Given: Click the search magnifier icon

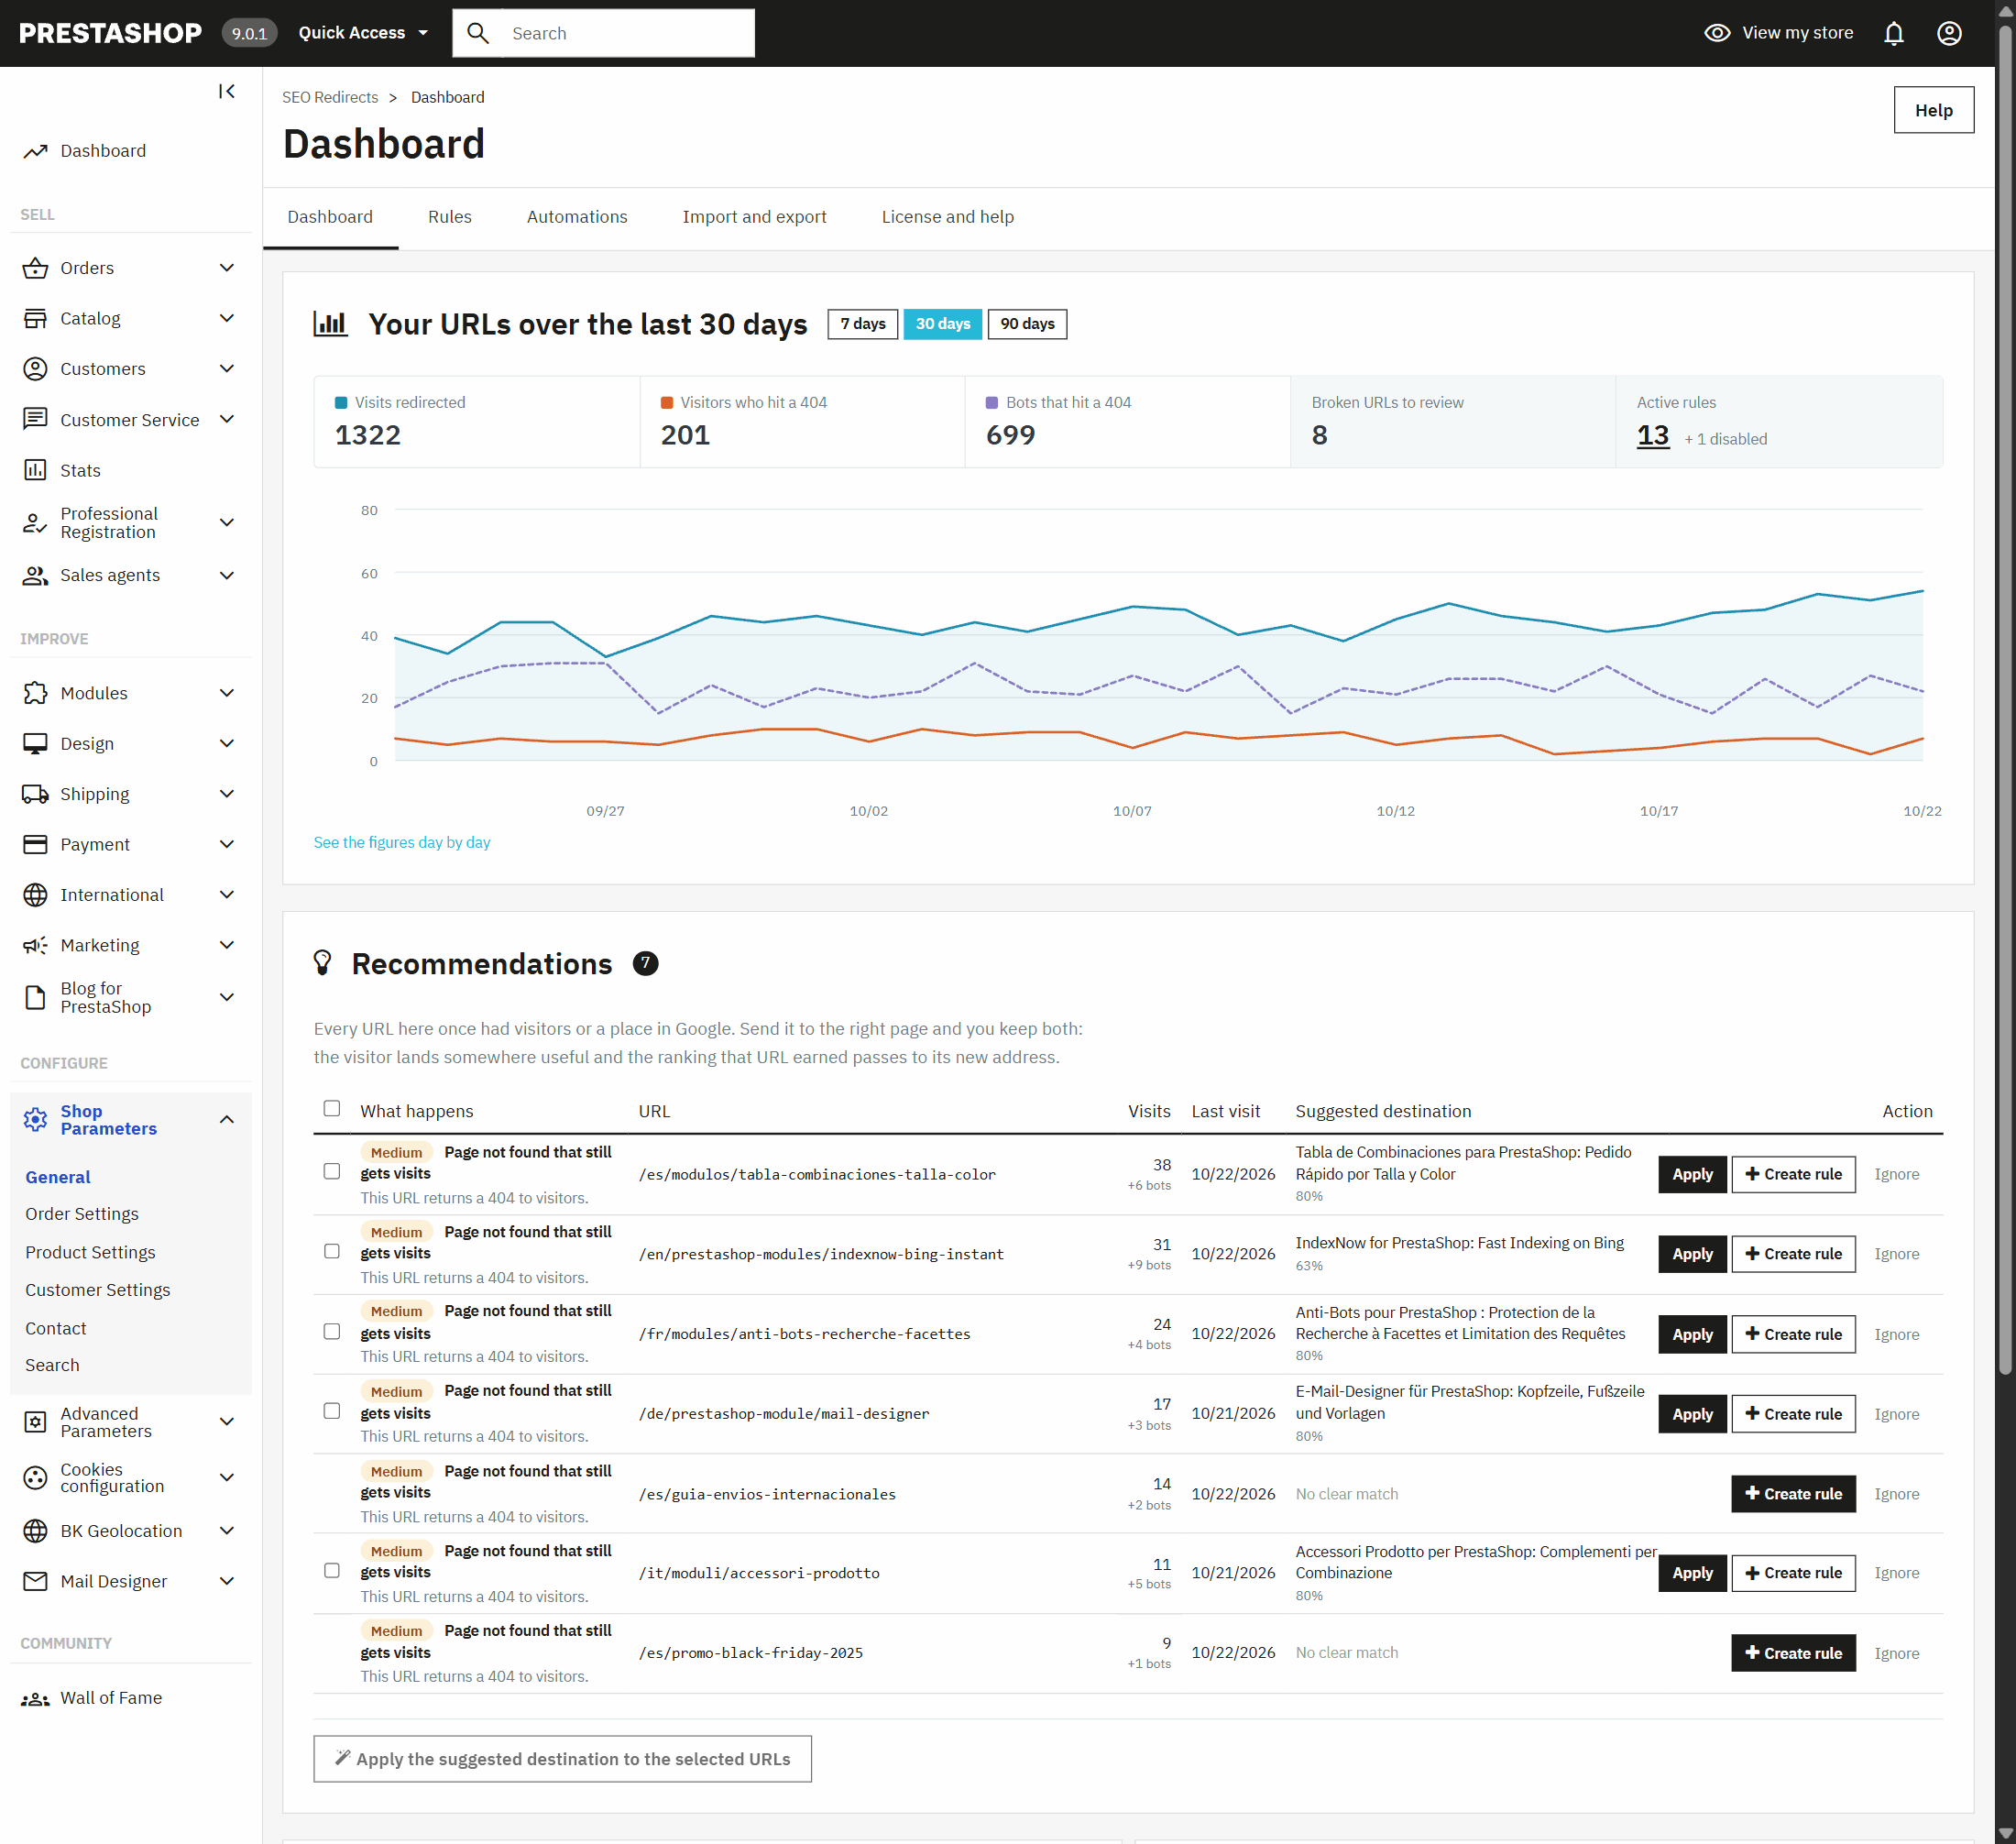Looking at the screenshot, I should coord(478,33).
